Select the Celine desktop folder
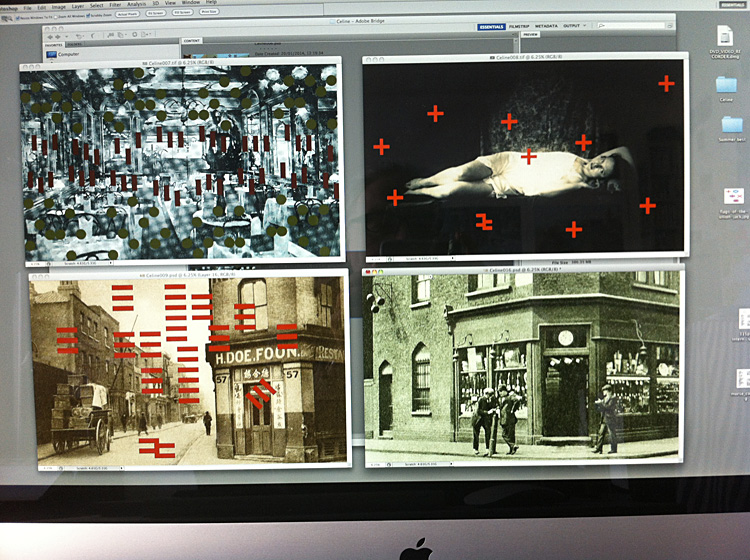The width and height of the screenshot is (750, 560). pos(726,89)
